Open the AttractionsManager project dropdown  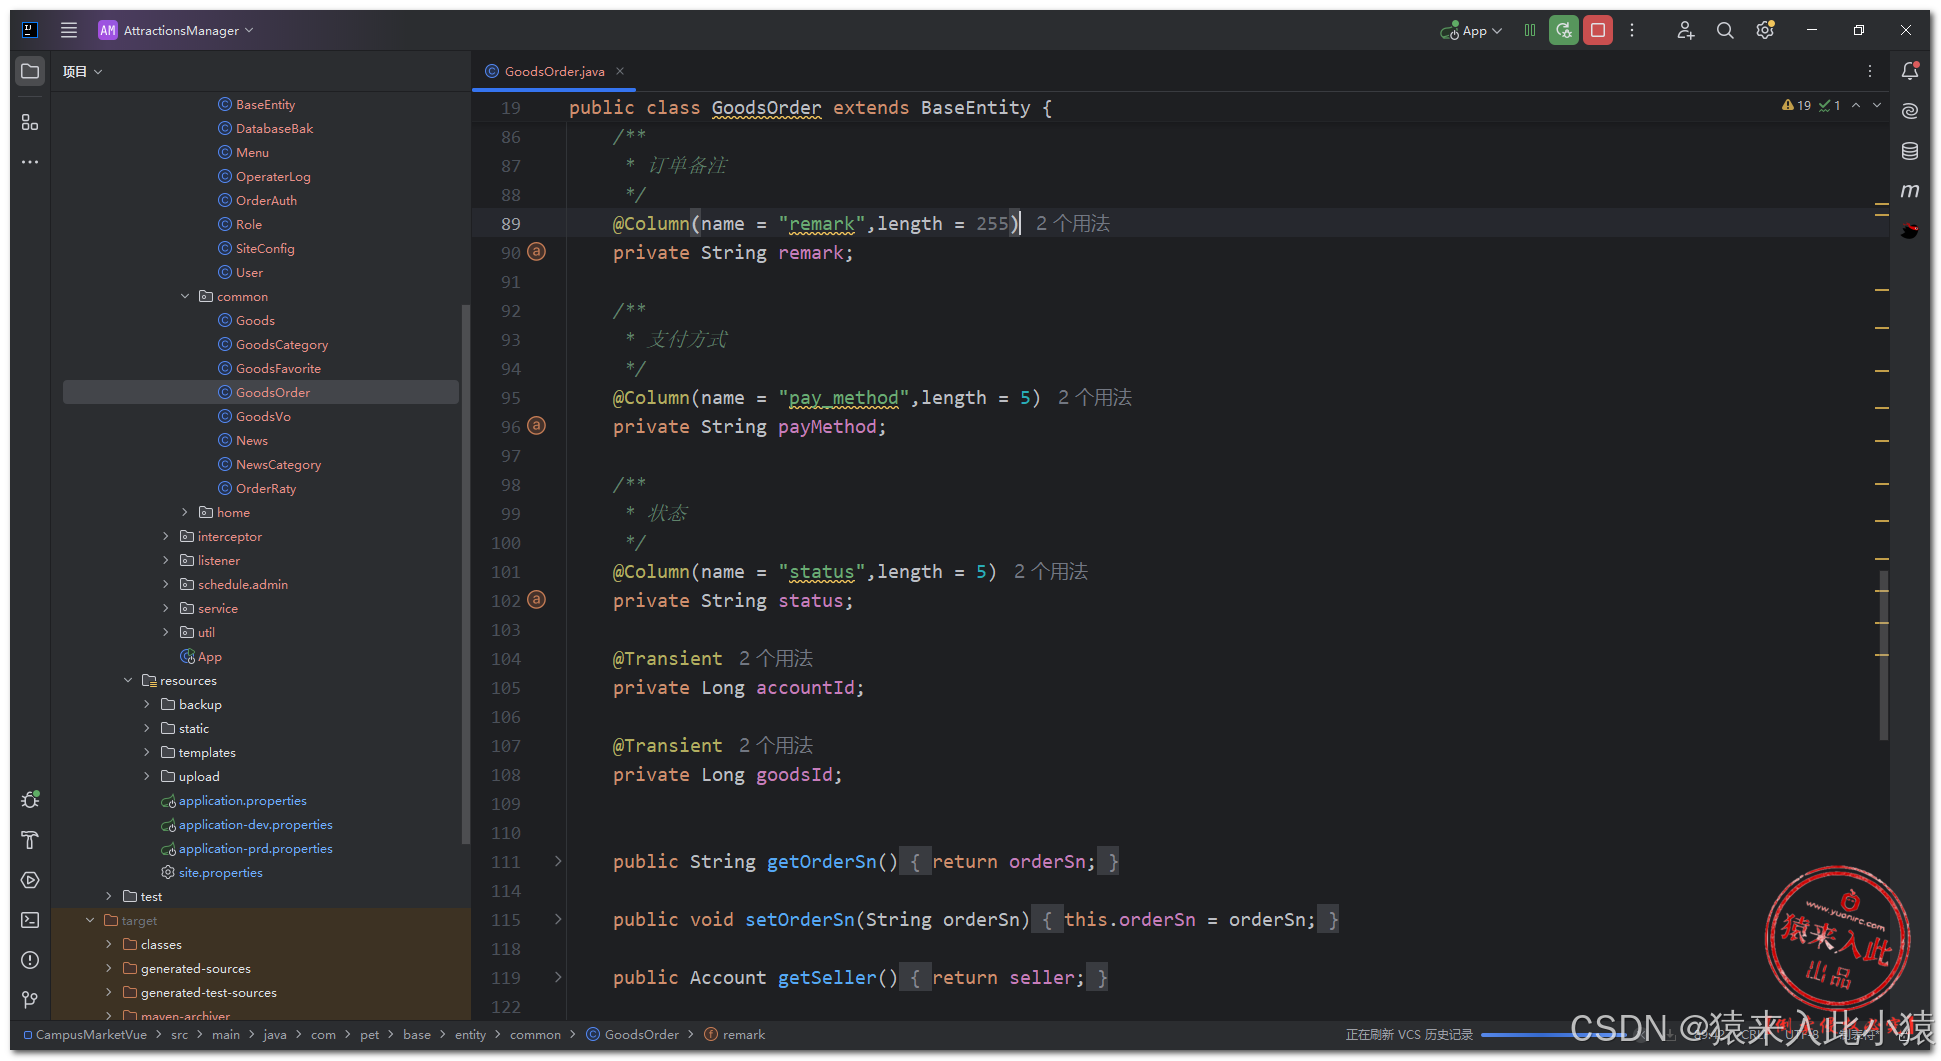click(x=176, y=30)
